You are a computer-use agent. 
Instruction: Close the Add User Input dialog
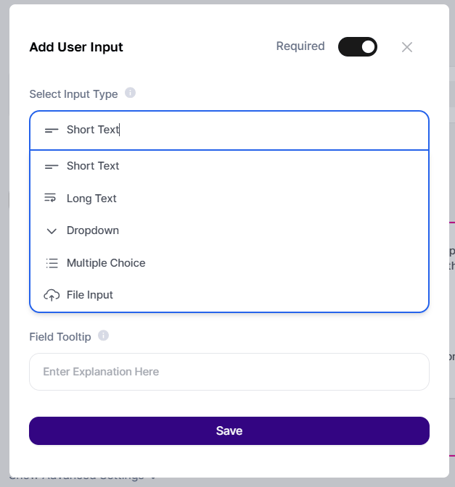pos(407,47)
